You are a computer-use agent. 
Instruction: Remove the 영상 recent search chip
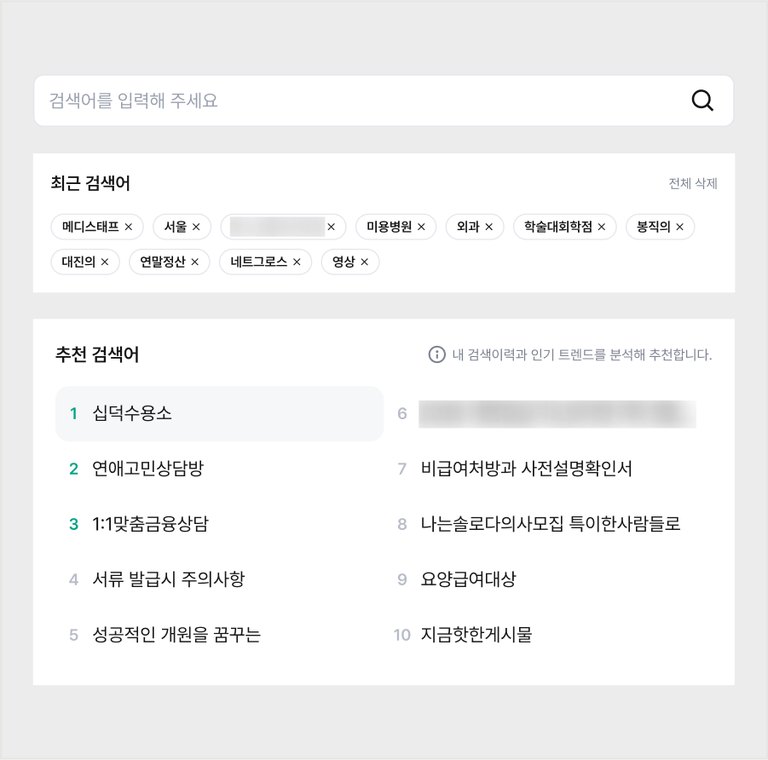364,262
